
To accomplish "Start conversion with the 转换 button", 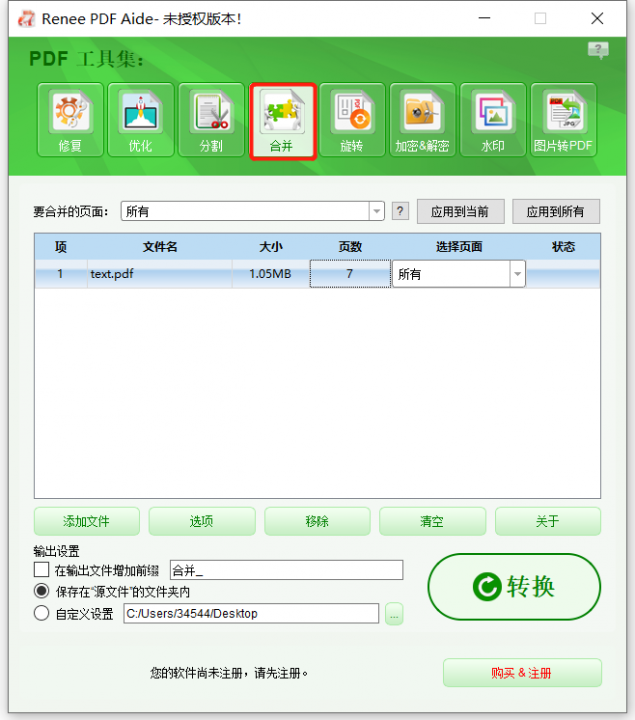I will pos(514,587).
